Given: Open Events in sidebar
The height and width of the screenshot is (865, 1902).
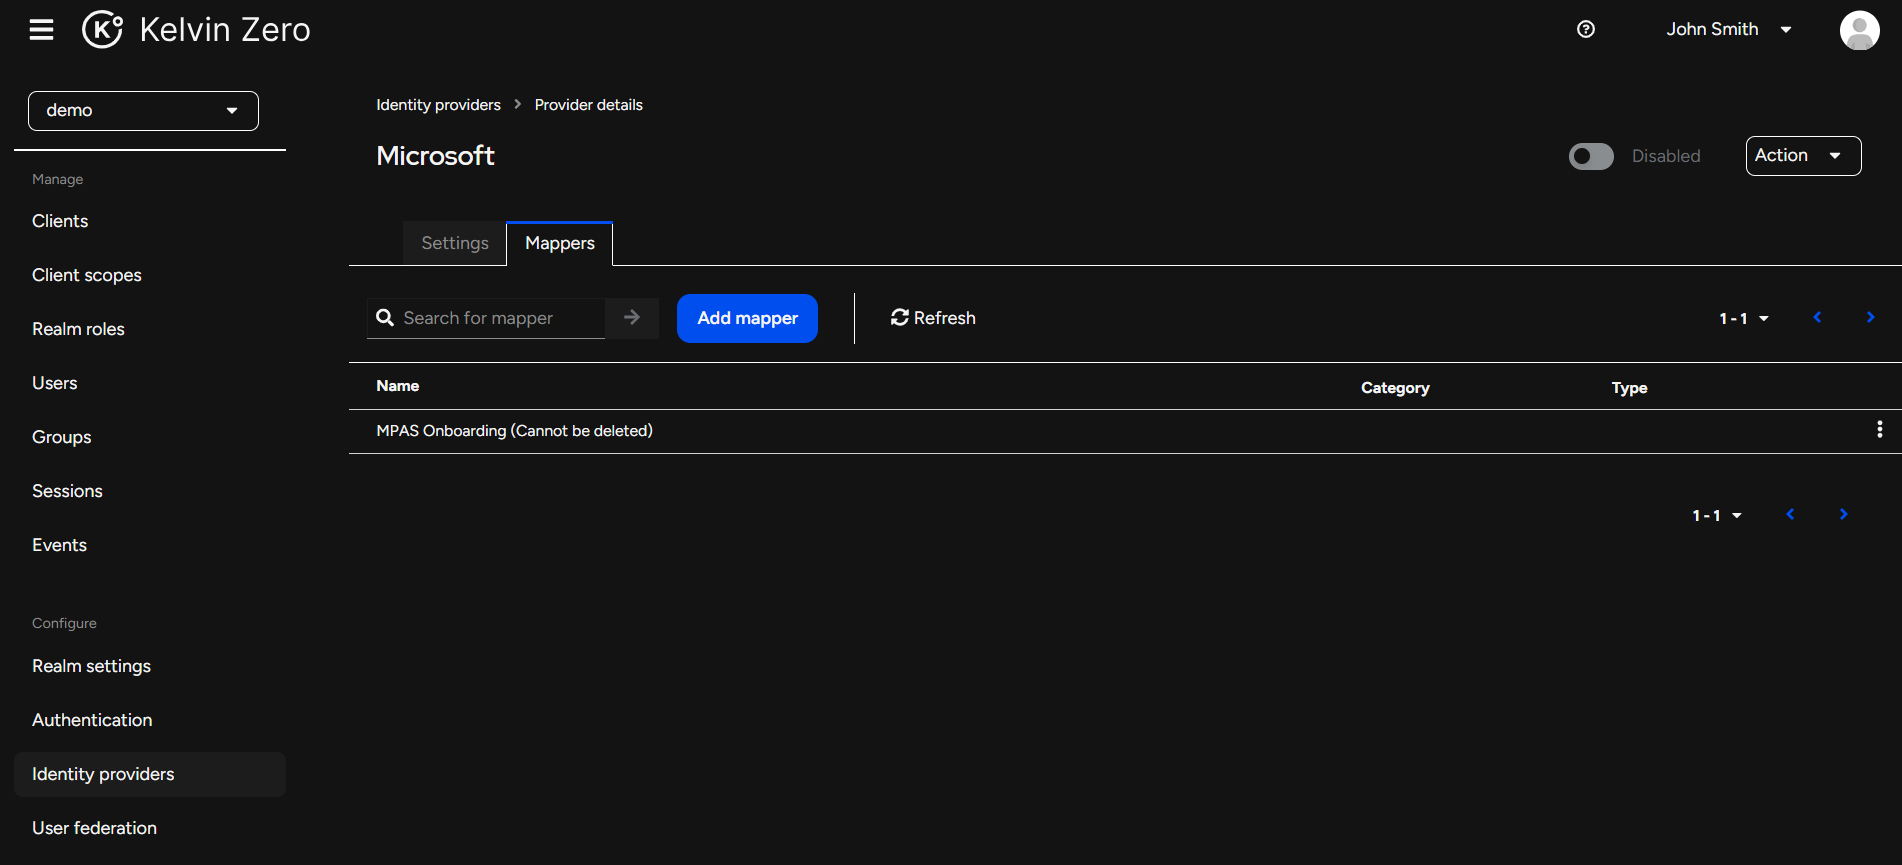Looking at the screenshot, I should (x=60, y=545).
